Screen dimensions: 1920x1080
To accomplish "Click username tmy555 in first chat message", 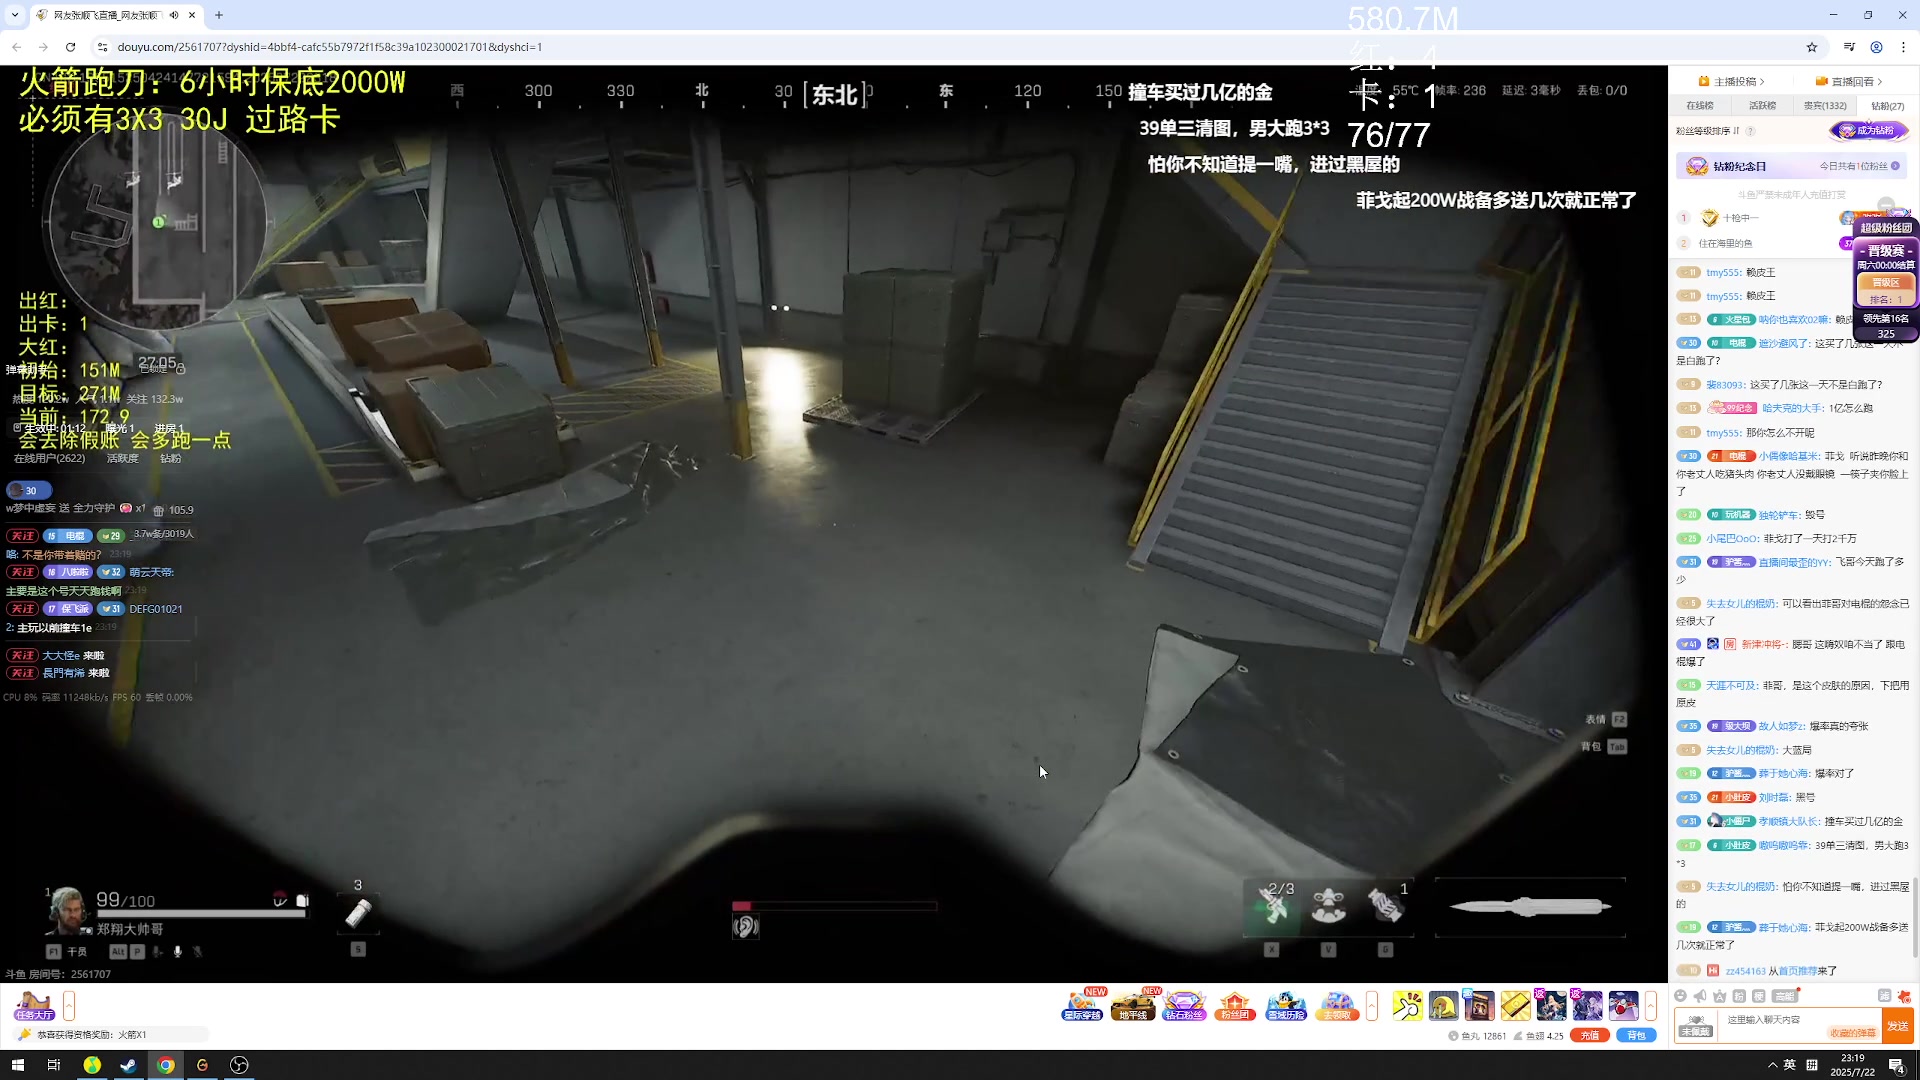I will pyautogui.click(x=1723, y=272).
